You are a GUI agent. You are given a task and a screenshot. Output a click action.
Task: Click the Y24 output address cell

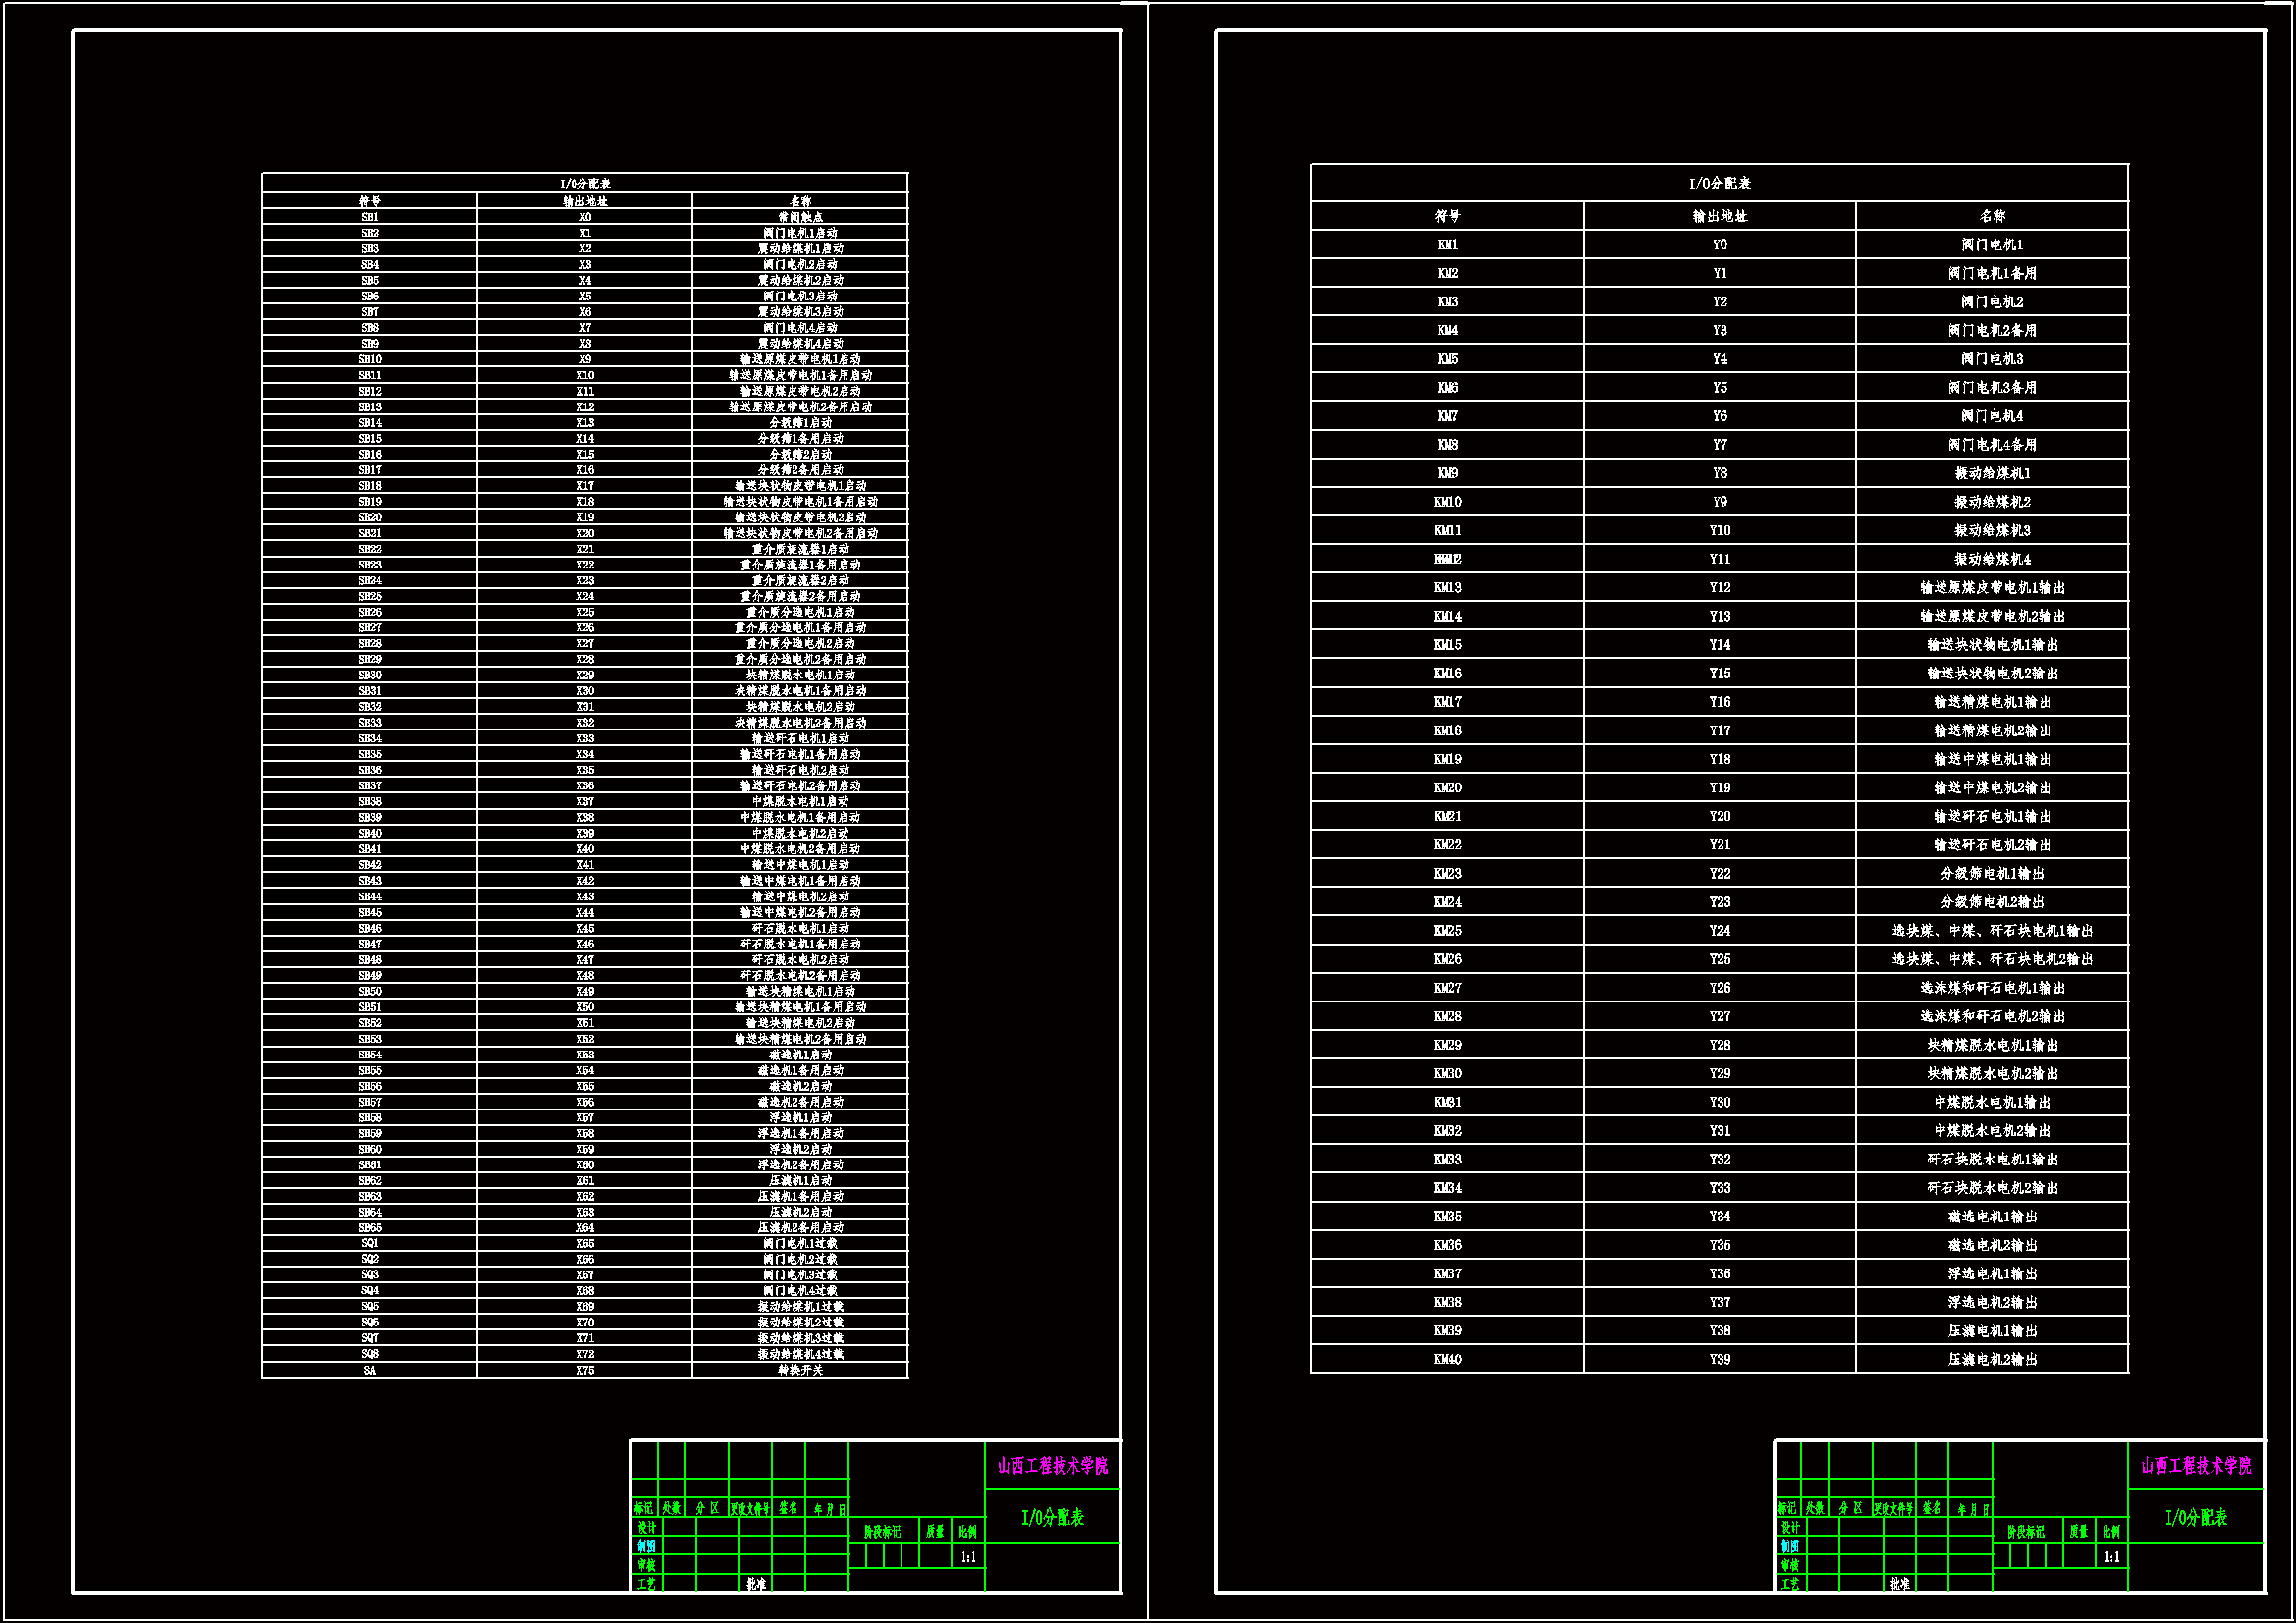(1719, 931)
